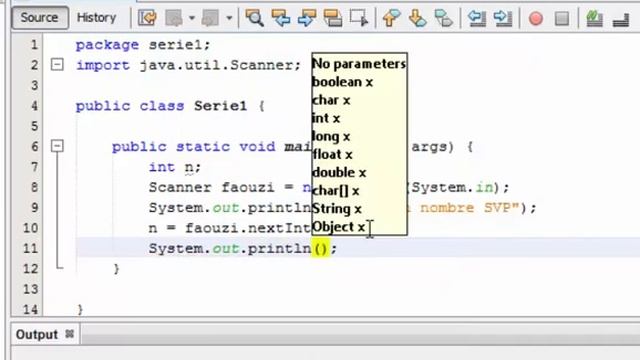Image resolution: width=640 pixels, height=360 pixels.
Task: Click the greyed-out Forward navigation icon
Action: (211, 18)
